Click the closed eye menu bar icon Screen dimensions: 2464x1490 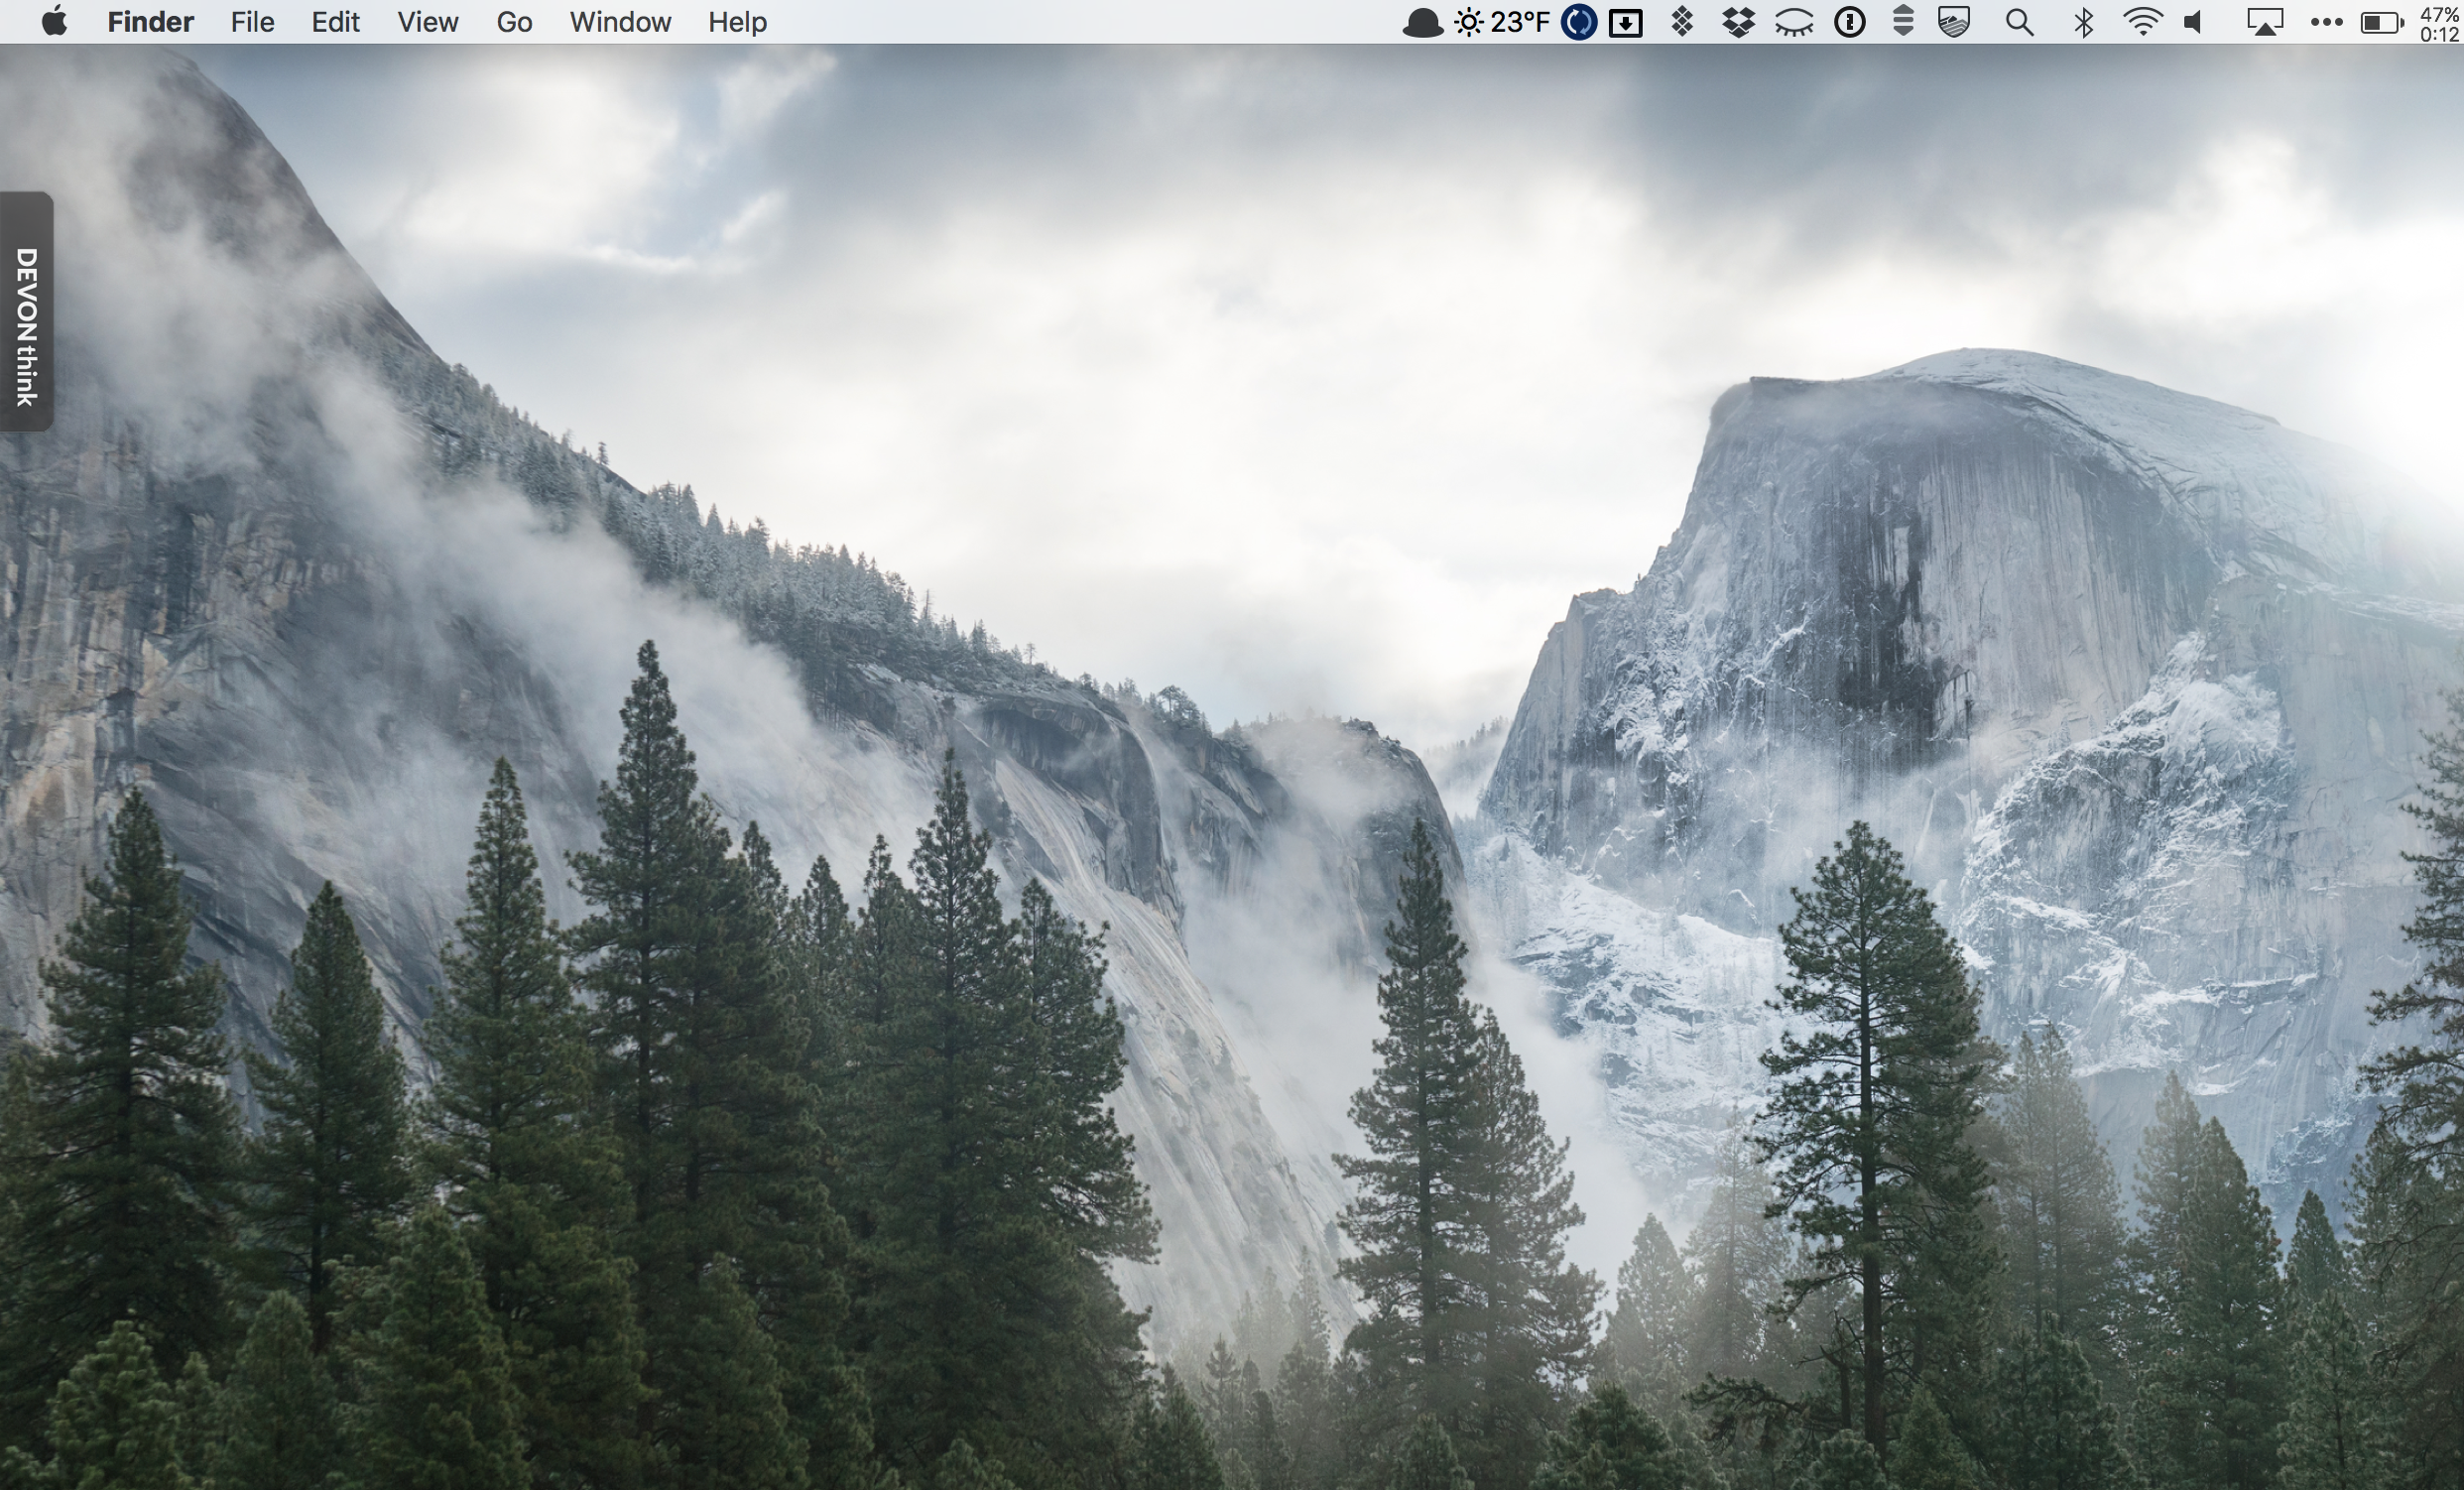point(1794,22)
